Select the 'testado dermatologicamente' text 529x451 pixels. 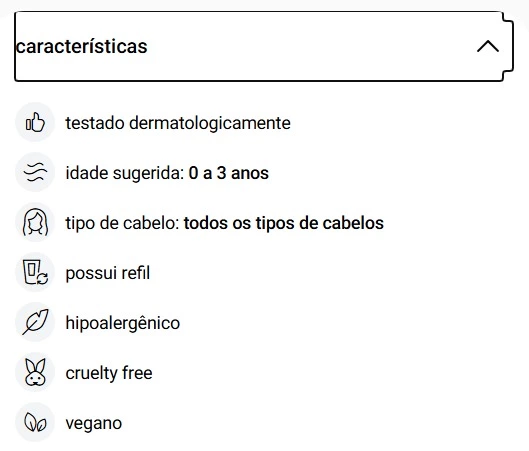point(178,123)
